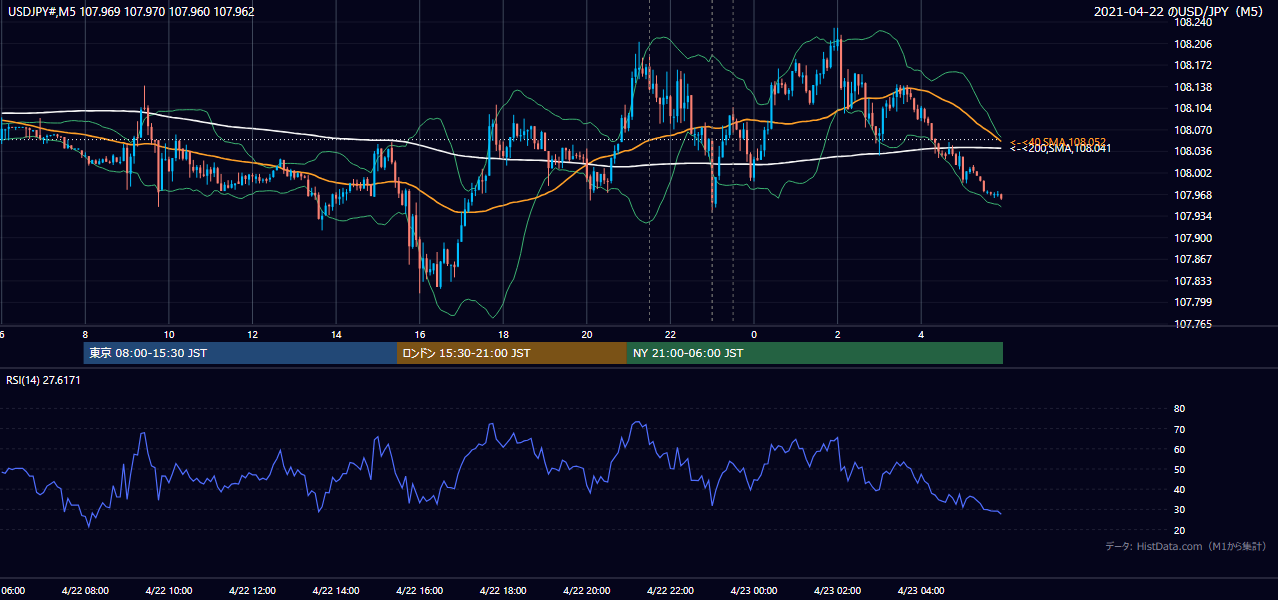Click bottom time label 4/22 14:00
This screenshot has width=1278, height=600.
[335, 591]
